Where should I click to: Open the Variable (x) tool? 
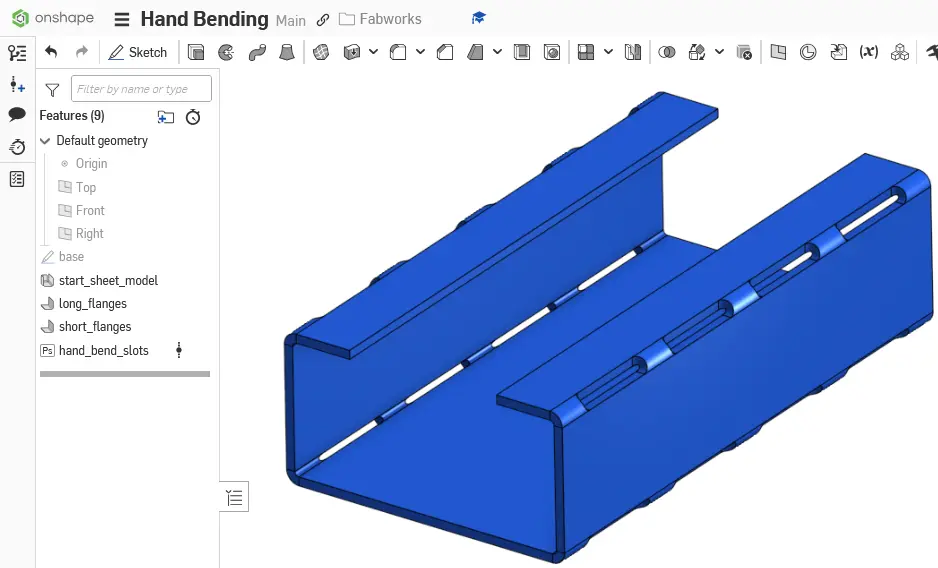click(869, 52)
